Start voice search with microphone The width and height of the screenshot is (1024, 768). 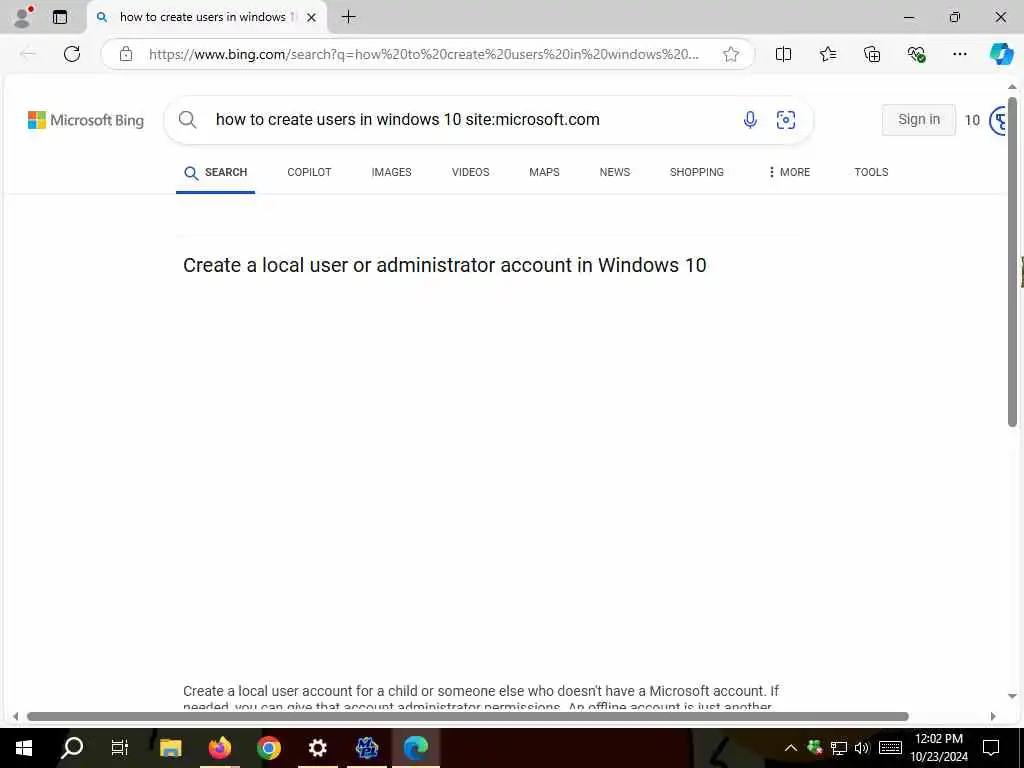[x=750, y=120]
